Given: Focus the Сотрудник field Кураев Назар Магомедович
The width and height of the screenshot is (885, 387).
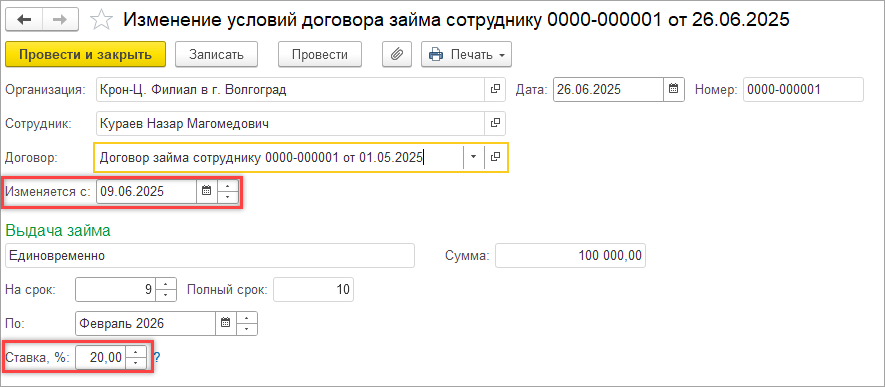Looking at the screenshot, I should pyautogui.click(x=291, y=123).
